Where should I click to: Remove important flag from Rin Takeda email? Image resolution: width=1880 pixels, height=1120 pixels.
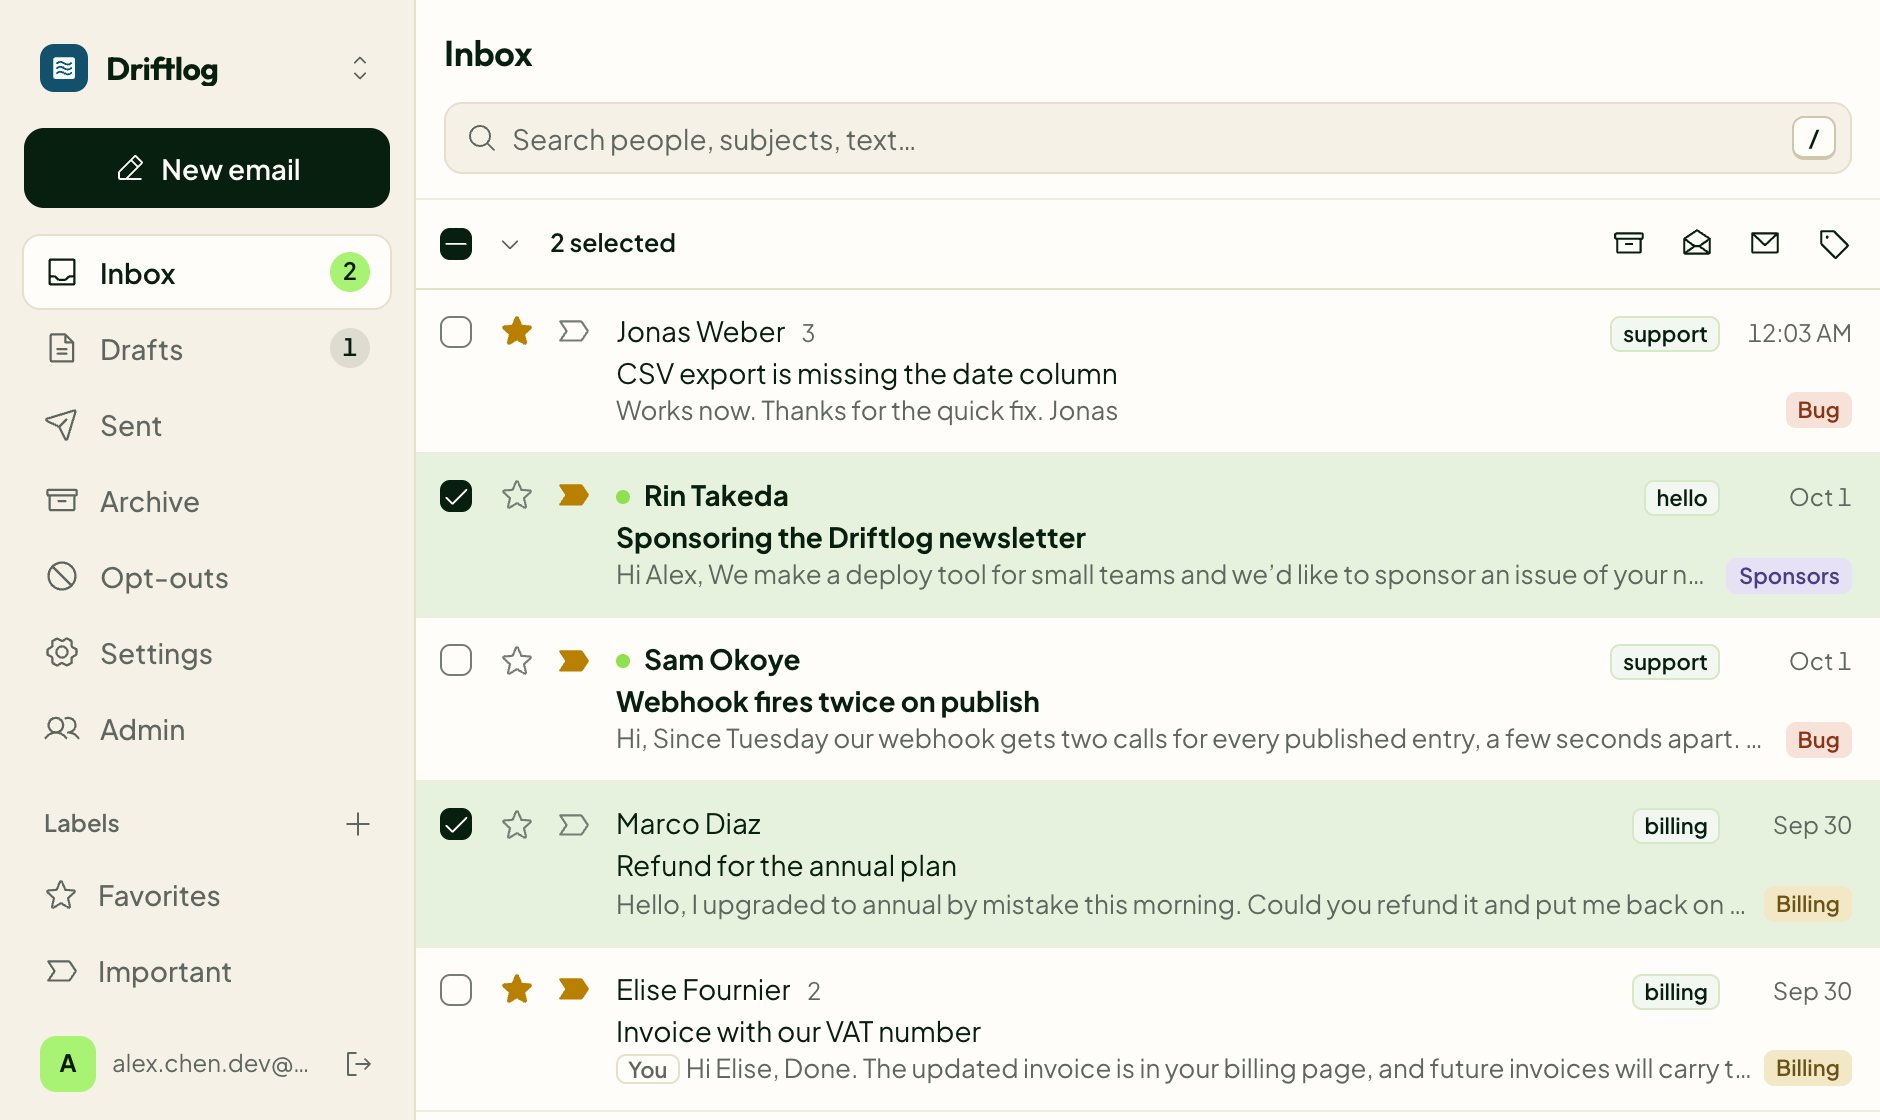573,495
